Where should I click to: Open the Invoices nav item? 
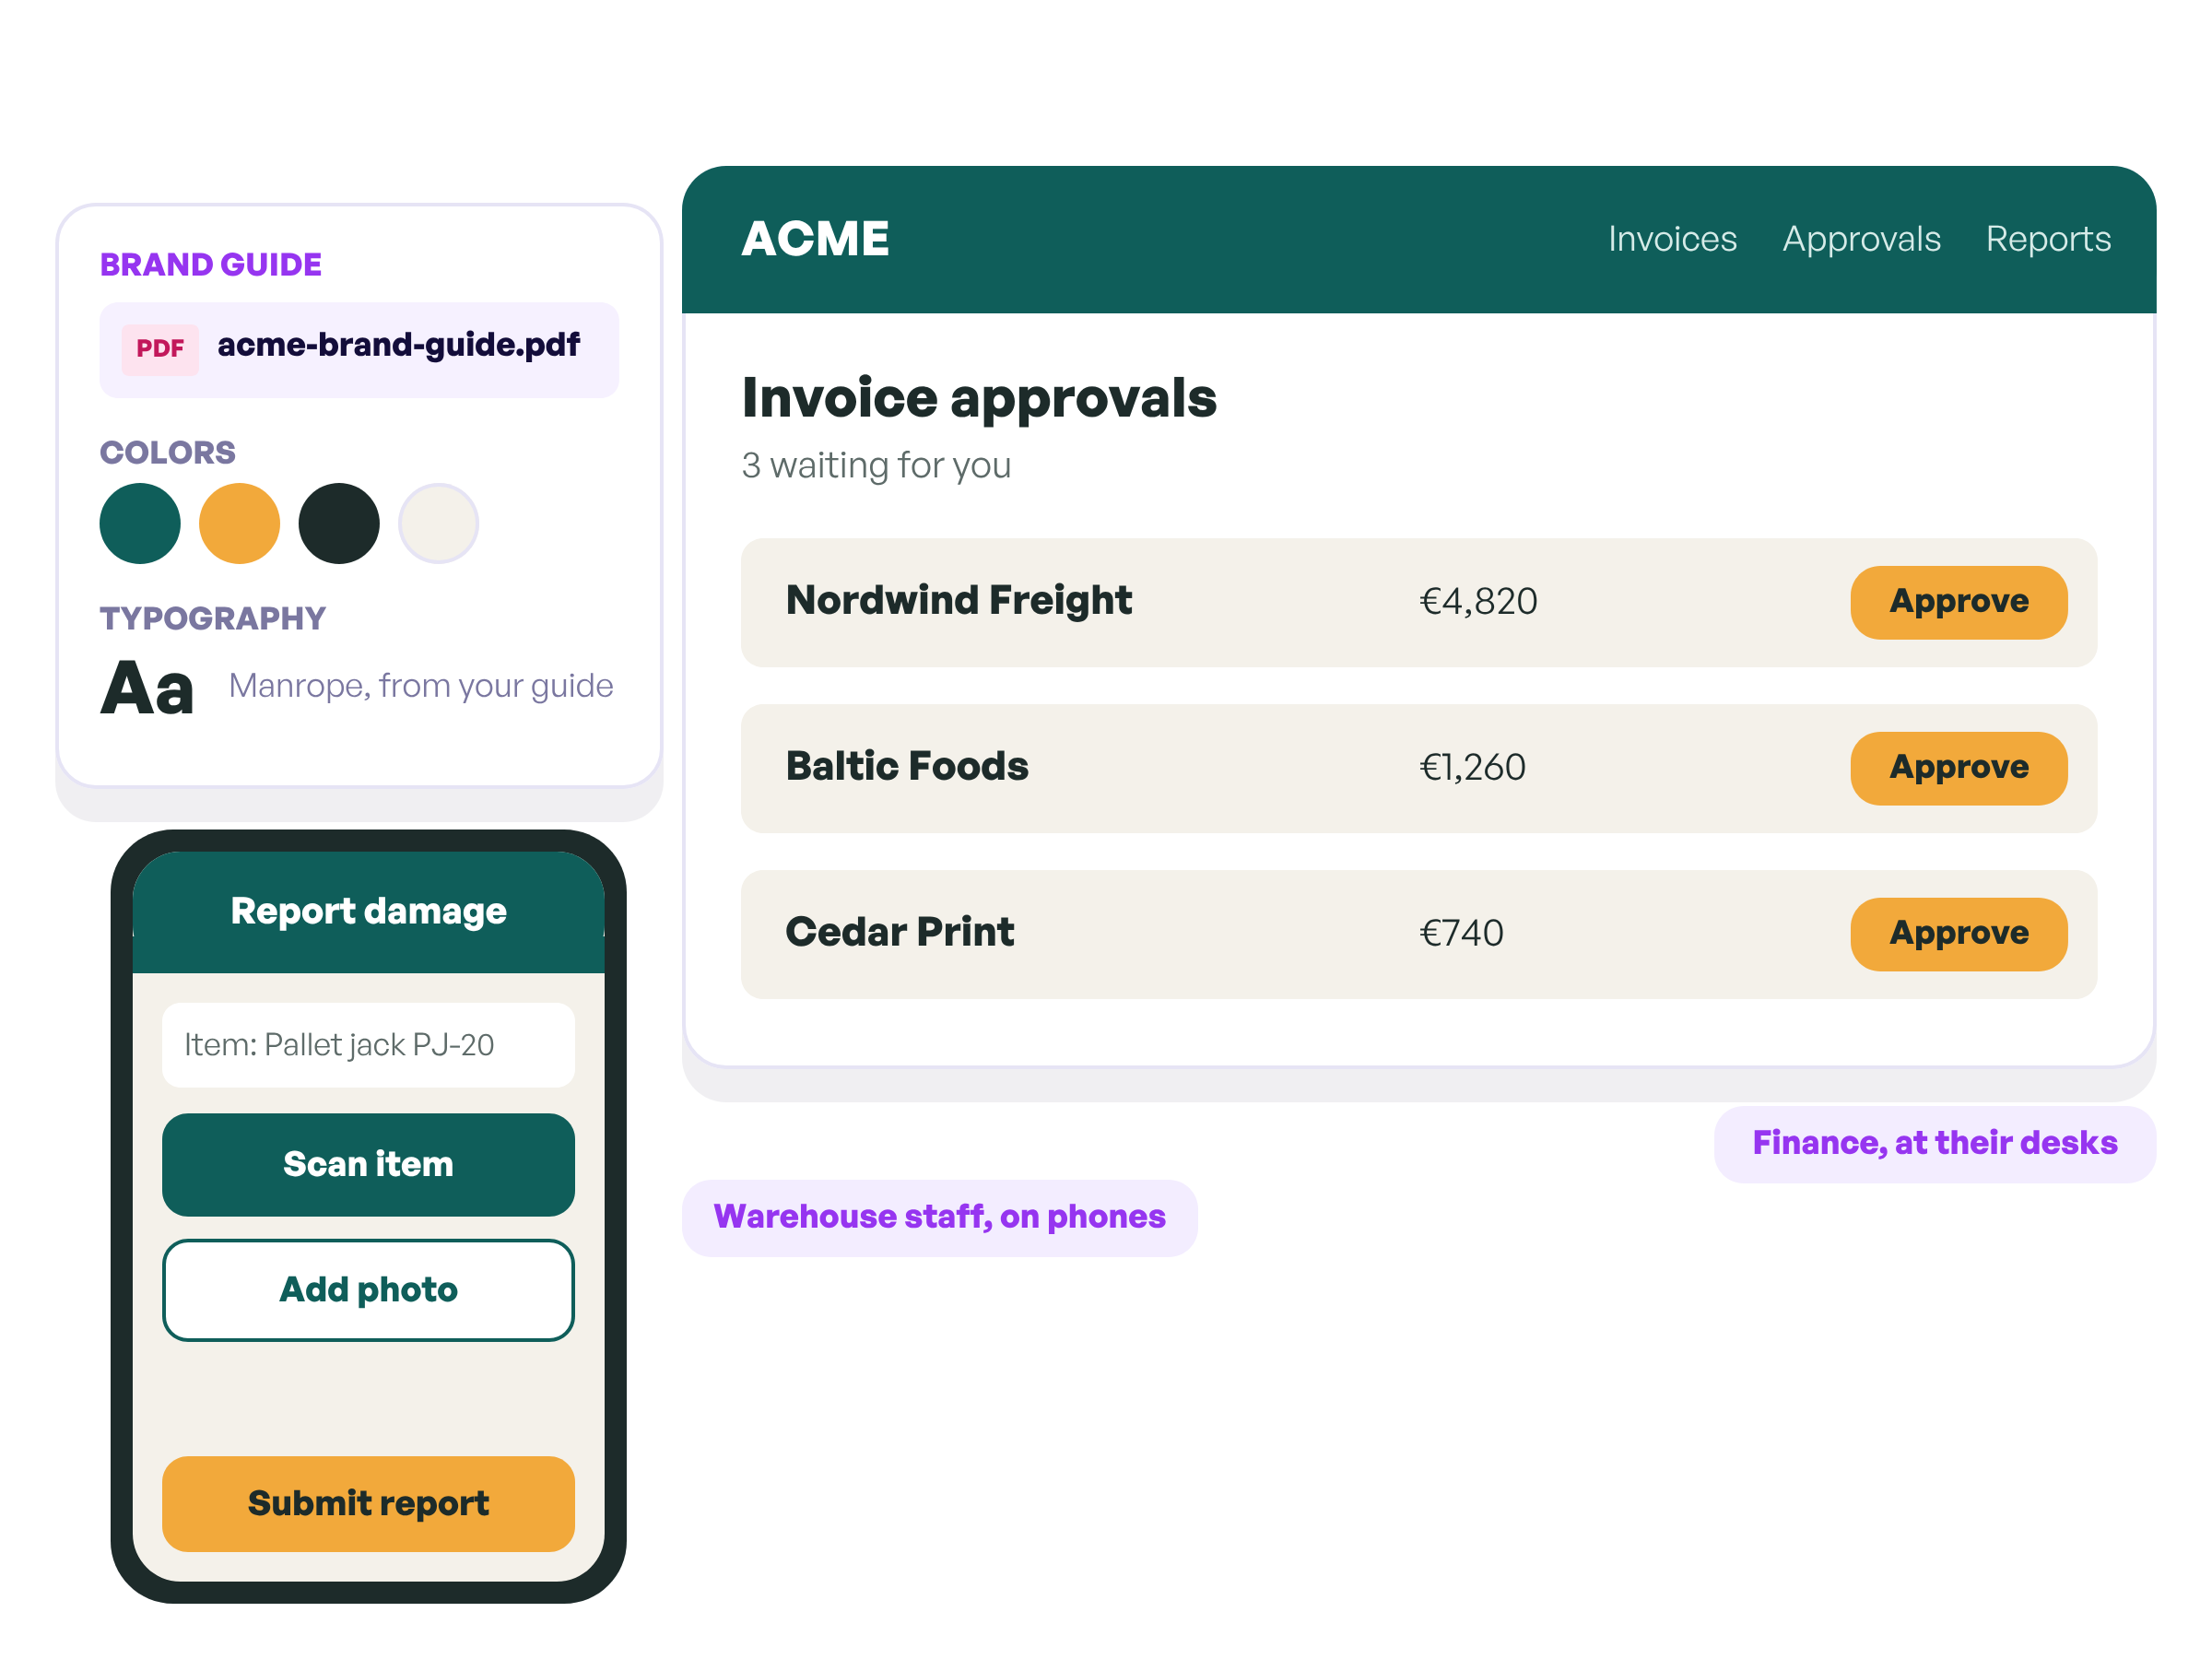pyautogui.click(x=1672, y=239)
